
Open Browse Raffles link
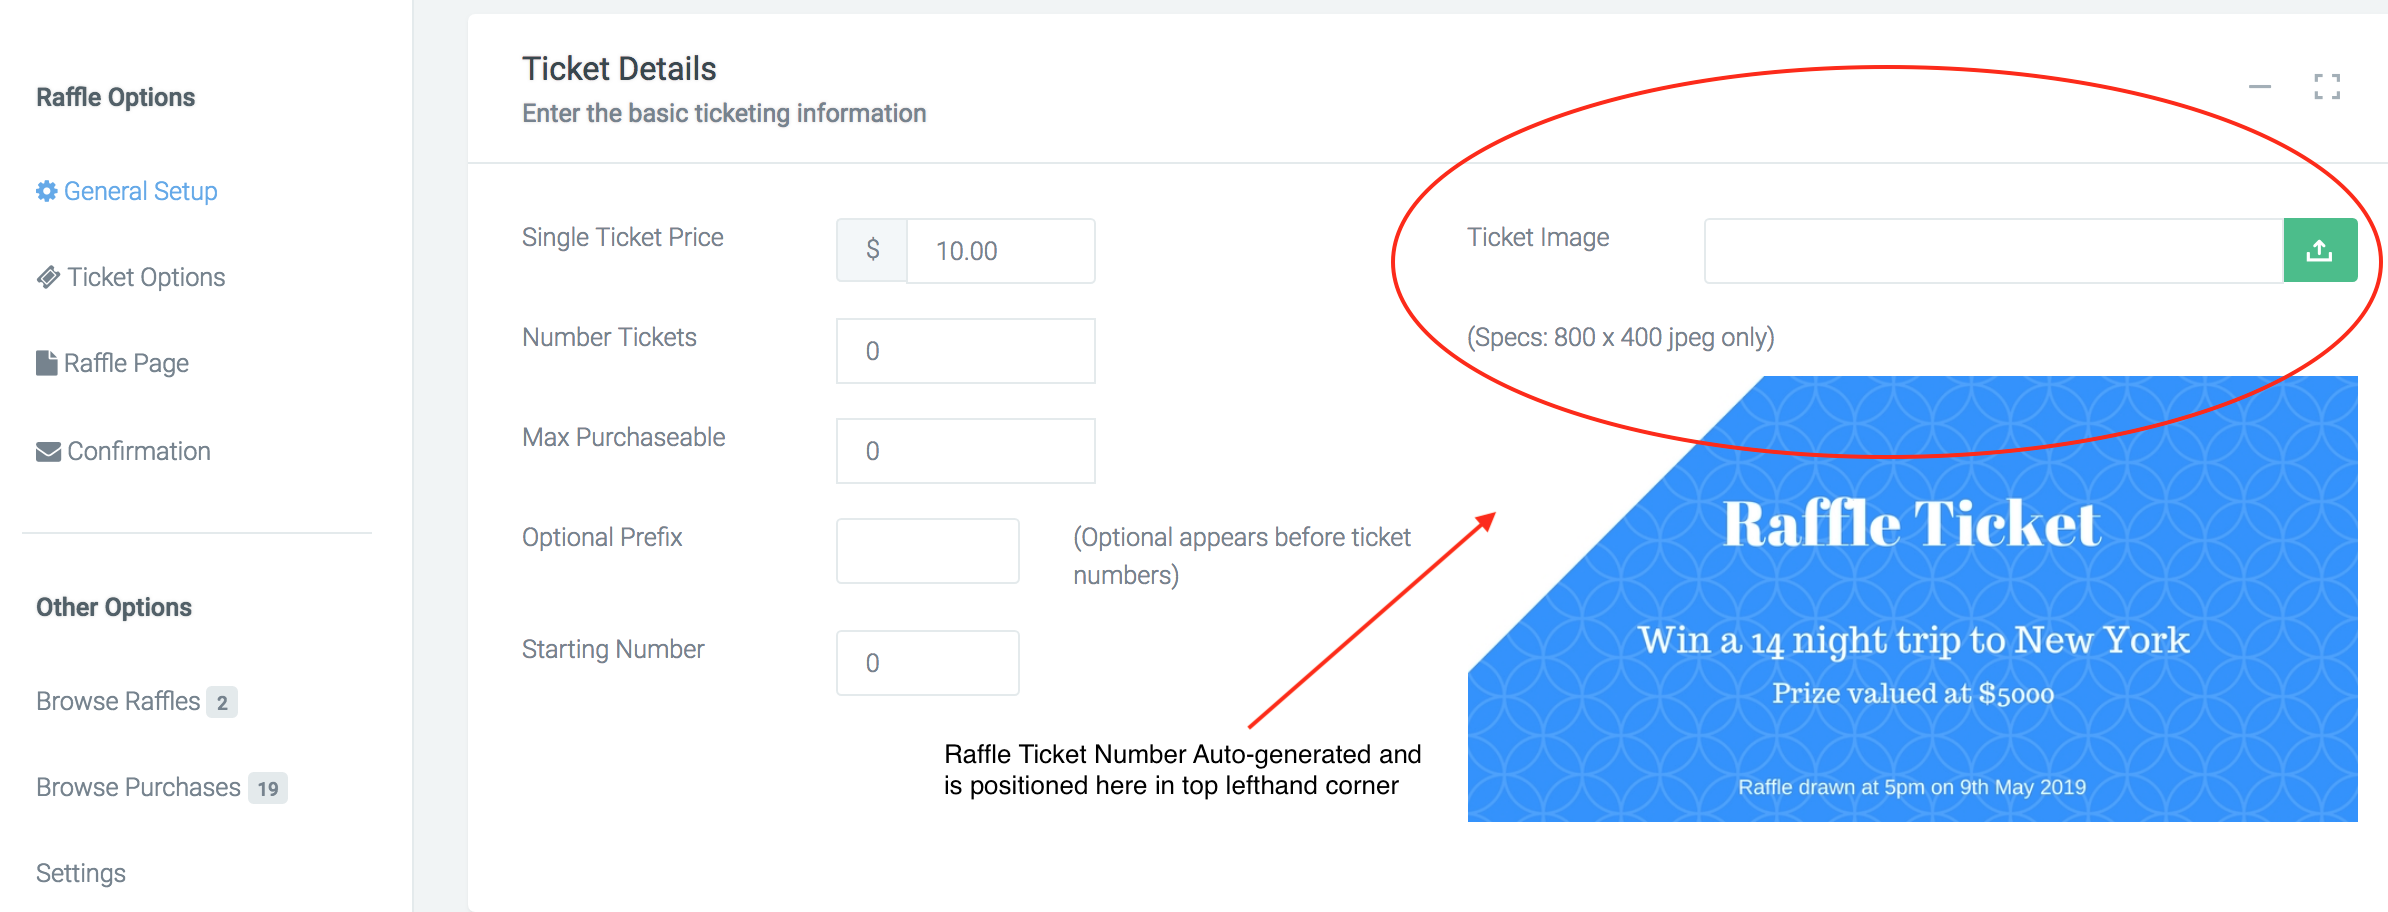tap(118, 701)
